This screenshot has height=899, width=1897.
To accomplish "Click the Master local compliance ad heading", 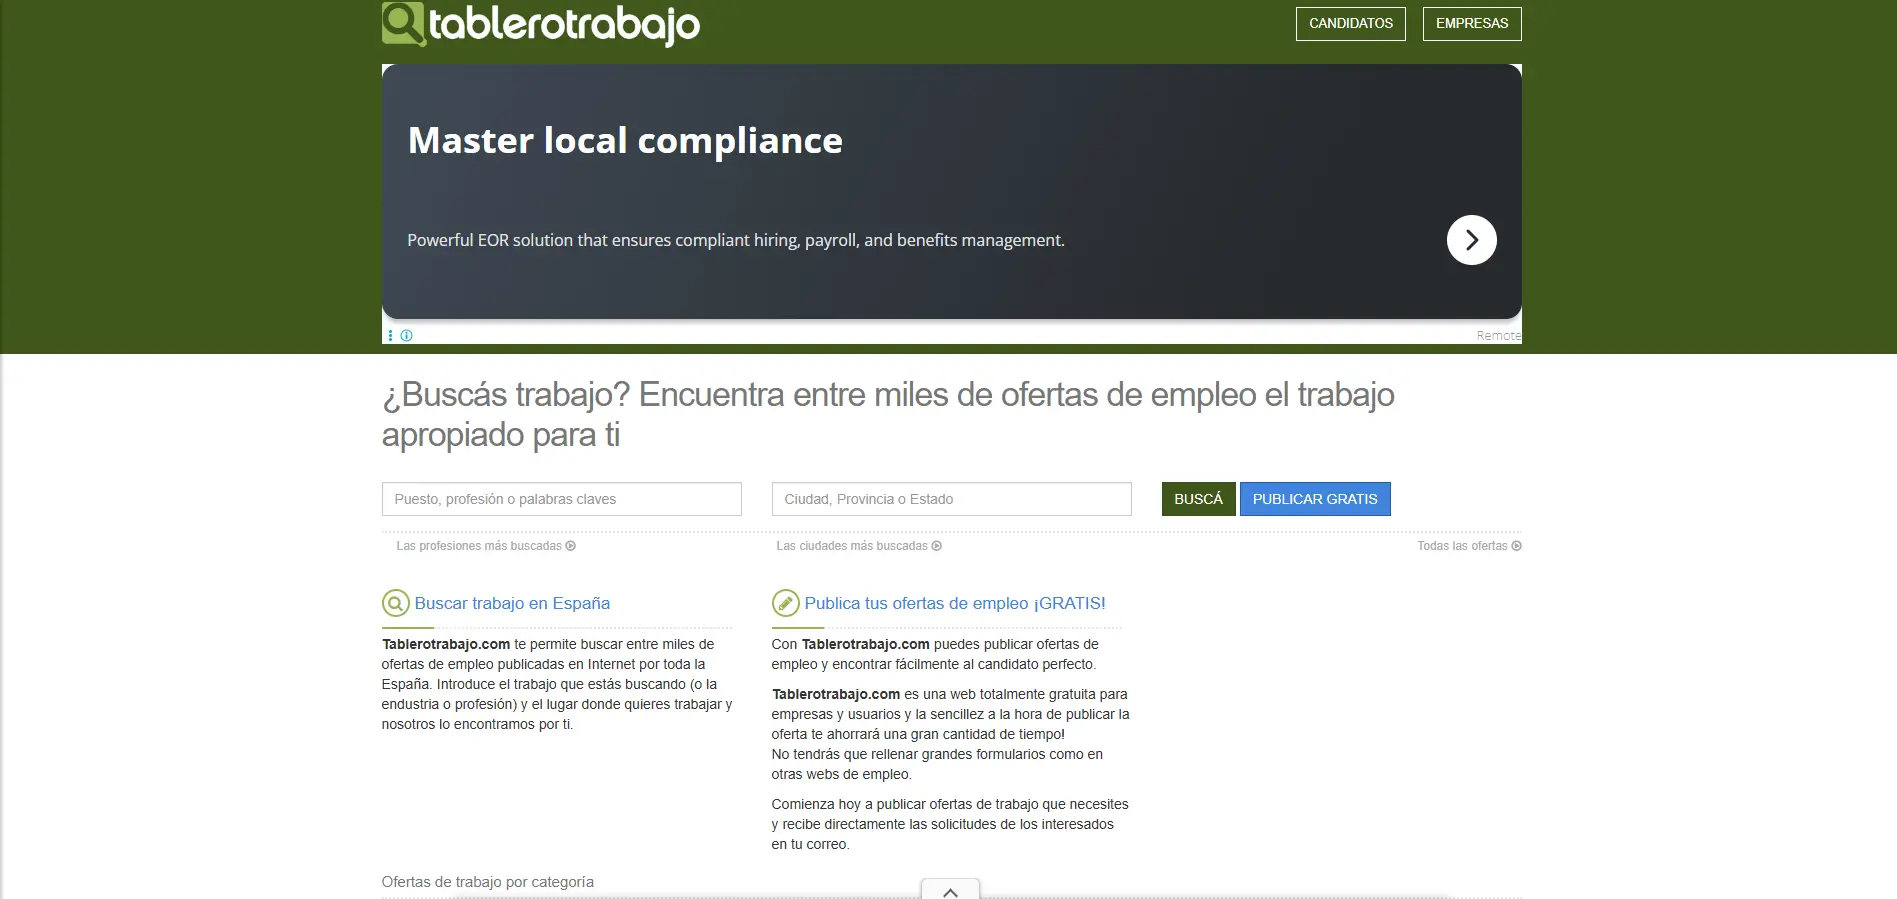I will pyautogui.click(x=625, y=141).
